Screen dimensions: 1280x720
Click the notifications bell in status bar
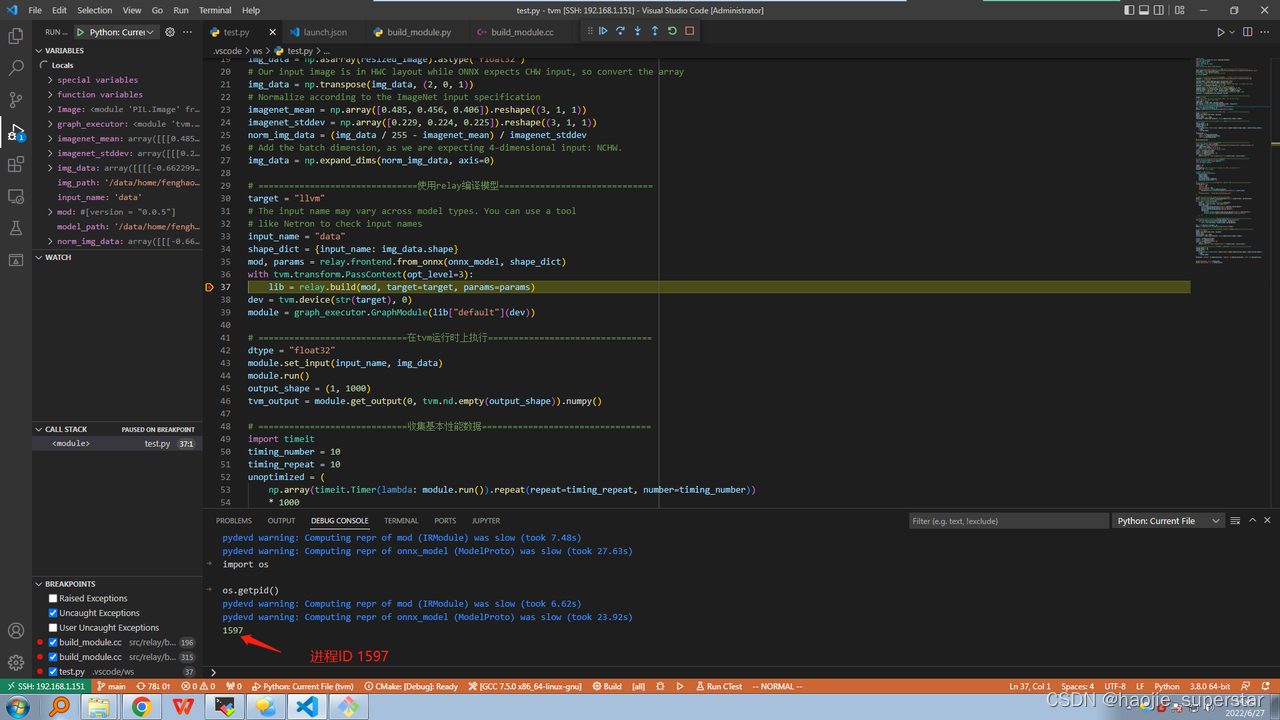point(1266,687)
